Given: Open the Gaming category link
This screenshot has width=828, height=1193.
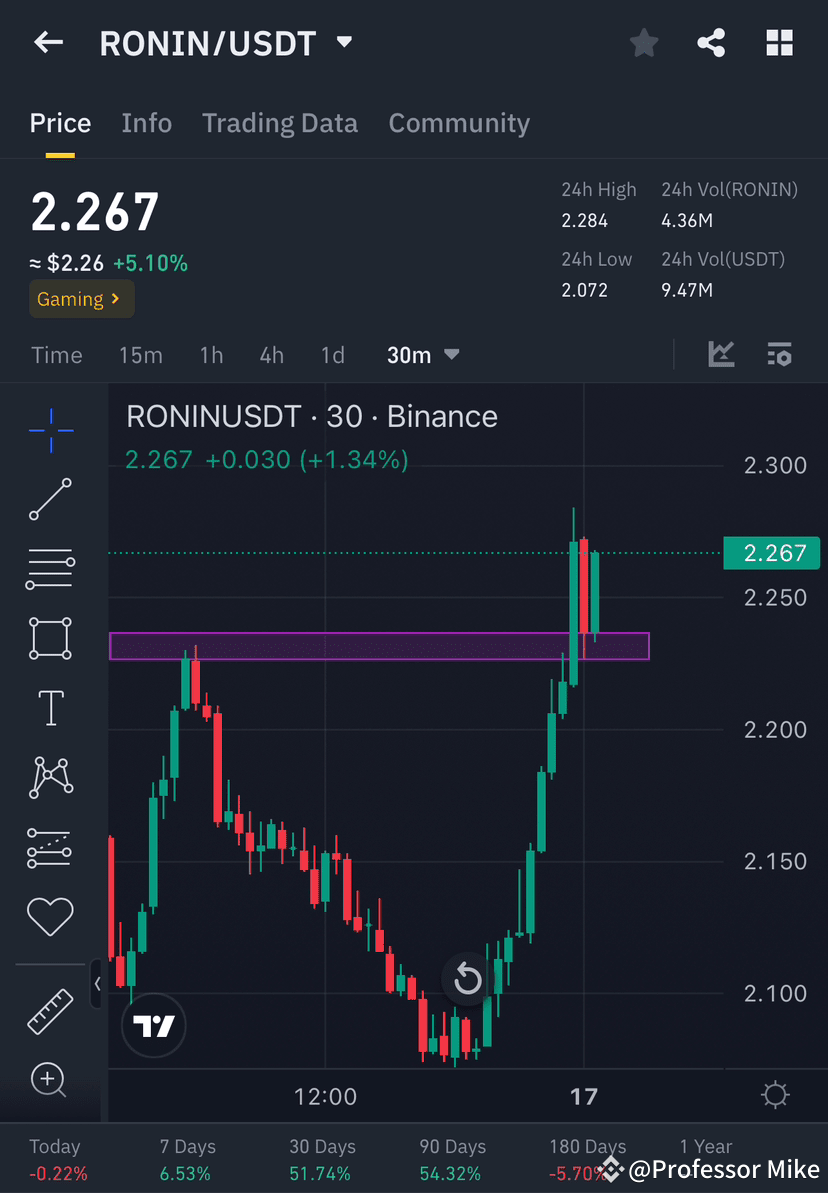Looking at the screenshot, I should point(81,298).
